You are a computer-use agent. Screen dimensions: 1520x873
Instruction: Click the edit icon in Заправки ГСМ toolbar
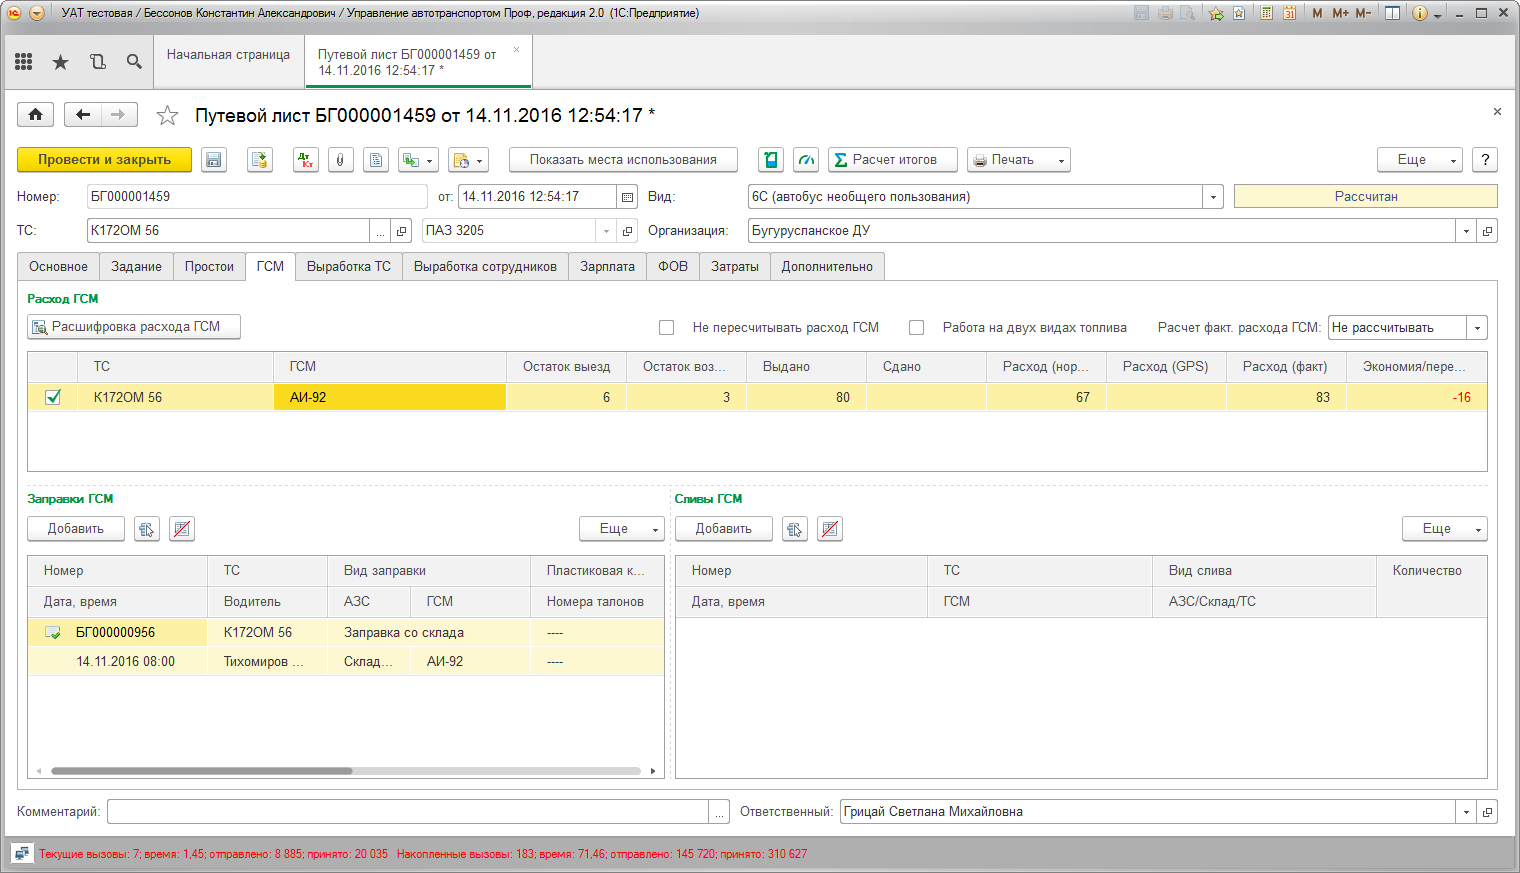click(x=147, y=529)
